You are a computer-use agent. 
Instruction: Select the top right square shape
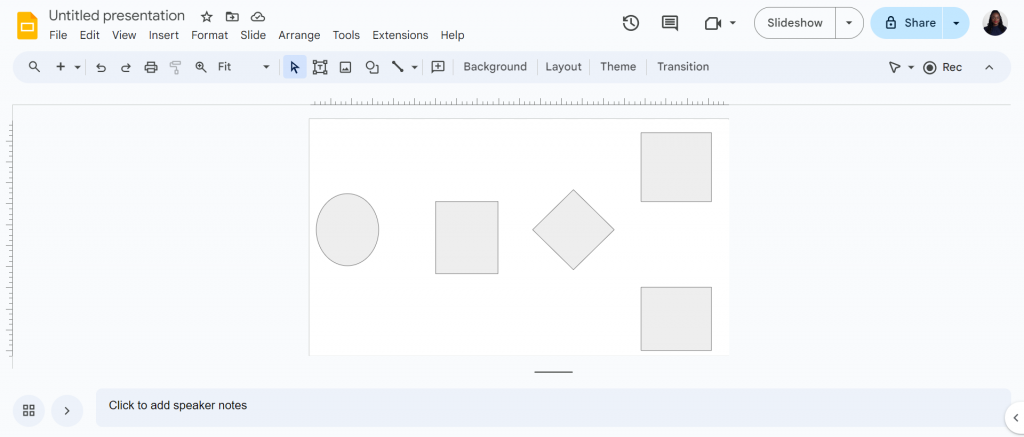[x=676, y=167]
